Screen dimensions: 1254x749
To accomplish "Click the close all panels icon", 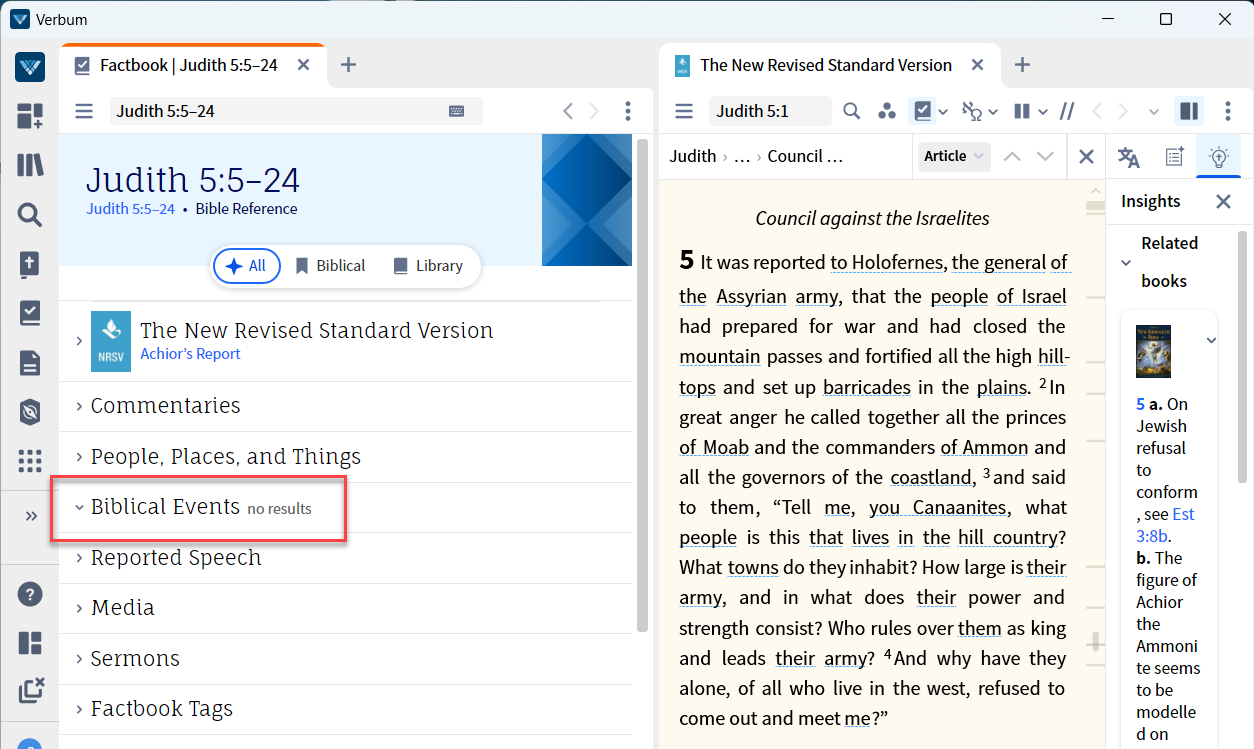I will 30,690.
